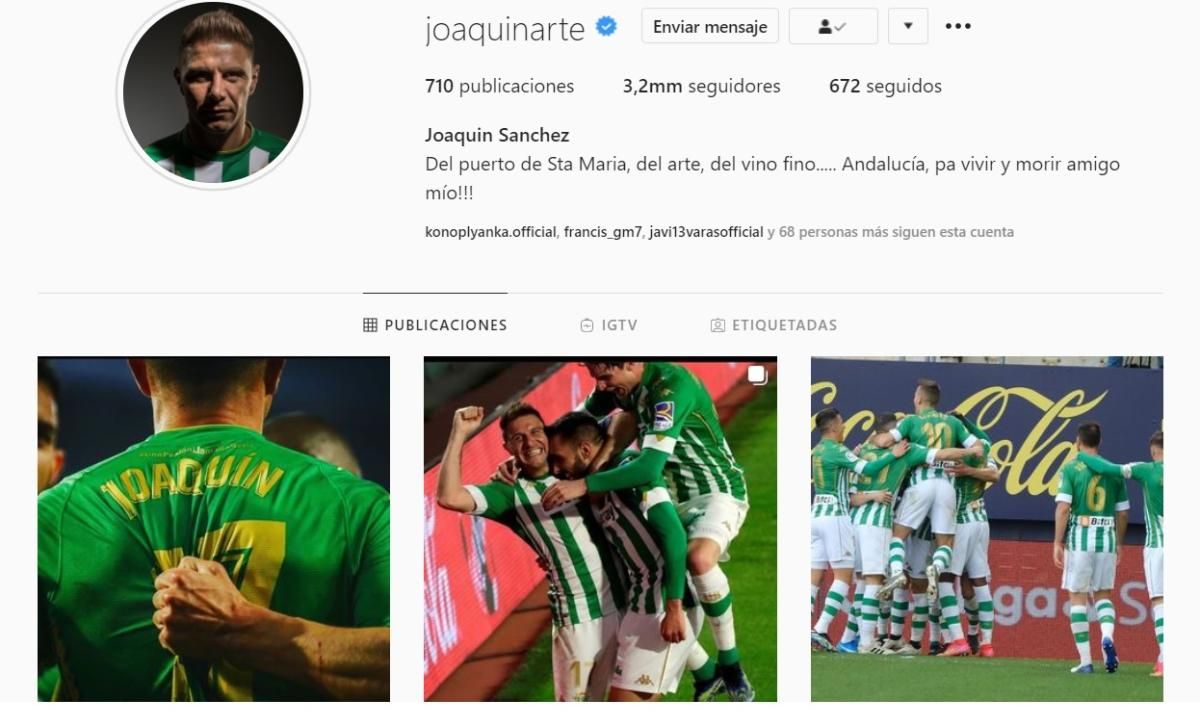Click the verified badge beside joaquinarte
This screenshot has height=726, width=1200.
coord(606,27)
